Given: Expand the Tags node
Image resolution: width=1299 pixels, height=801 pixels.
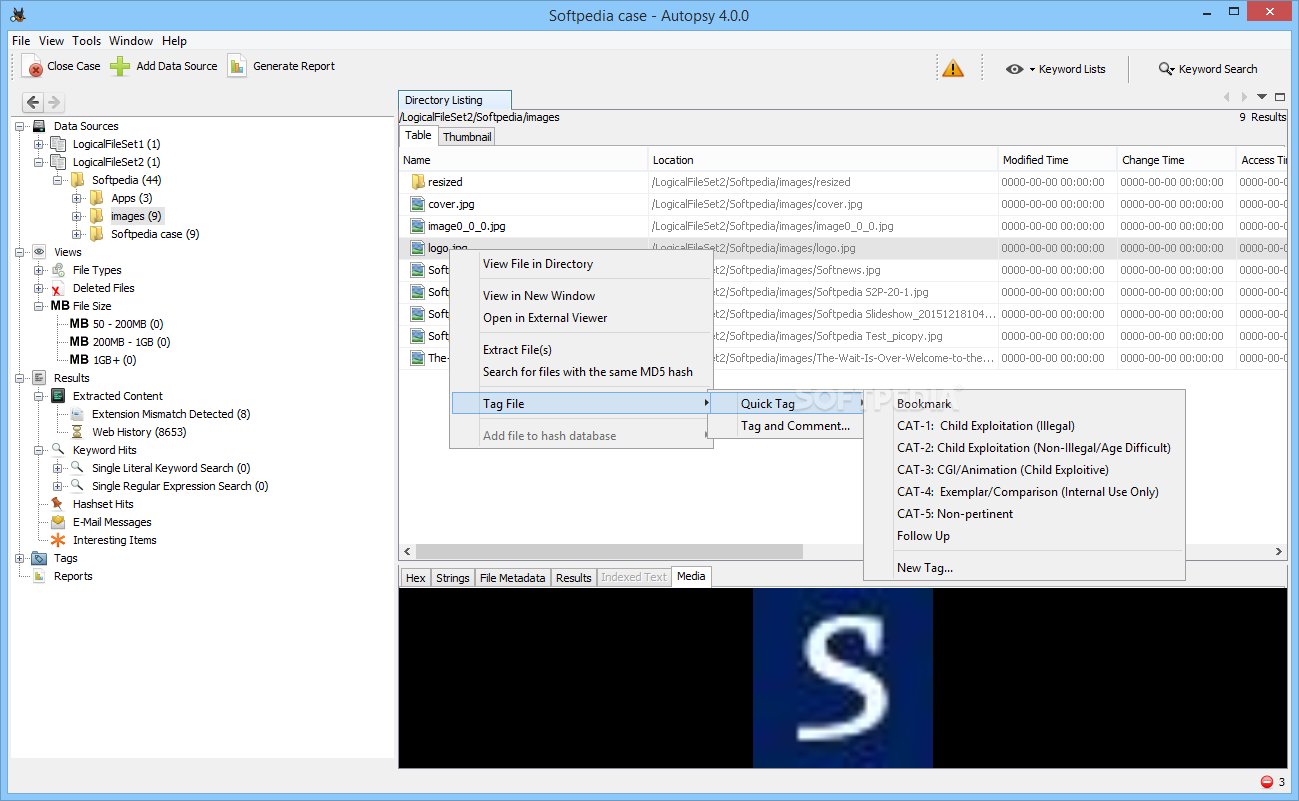Looking at the screenshot, I should 20,558.
